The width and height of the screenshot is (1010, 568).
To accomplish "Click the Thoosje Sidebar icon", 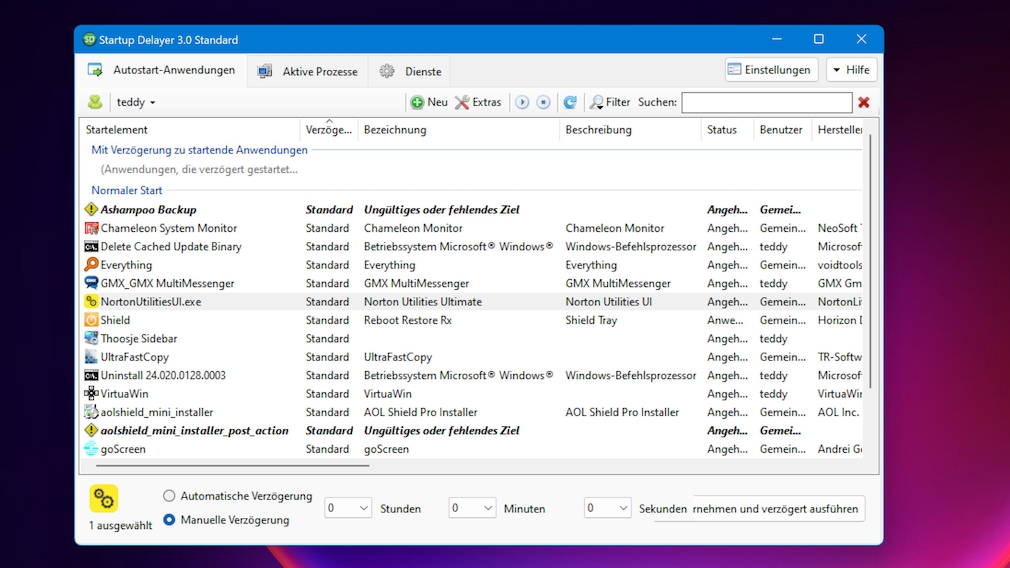I will pos(91,338).
